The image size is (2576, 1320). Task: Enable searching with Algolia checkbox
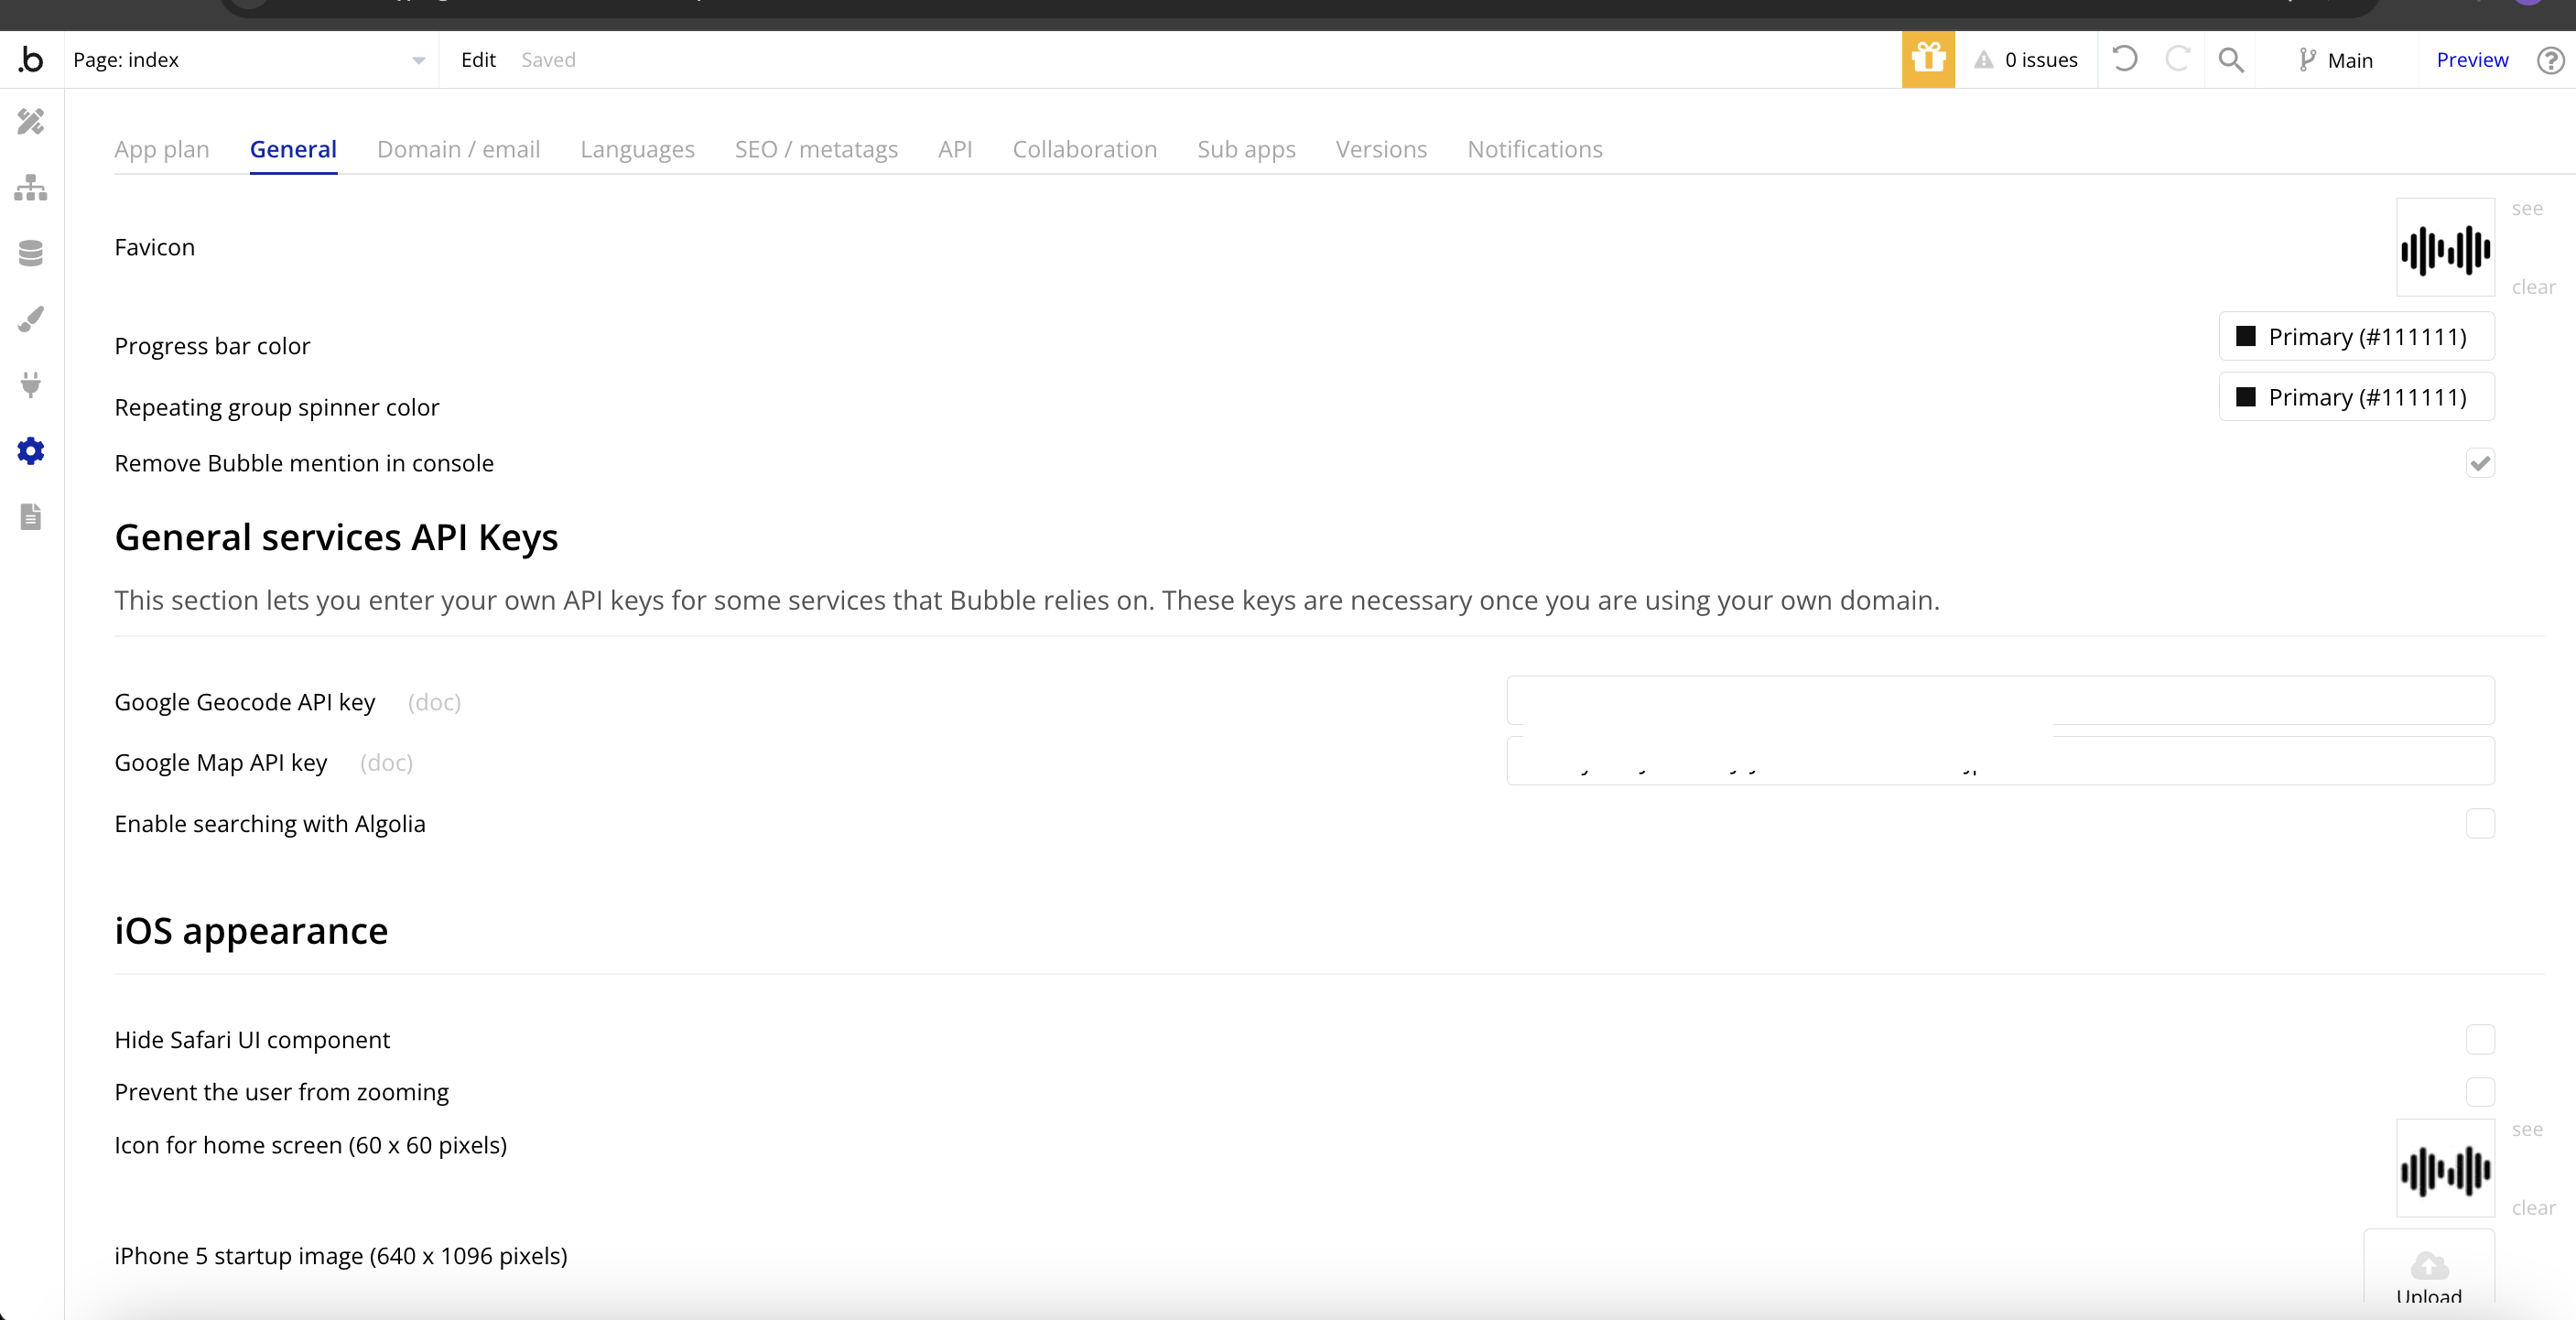[x=2480, y=824]
